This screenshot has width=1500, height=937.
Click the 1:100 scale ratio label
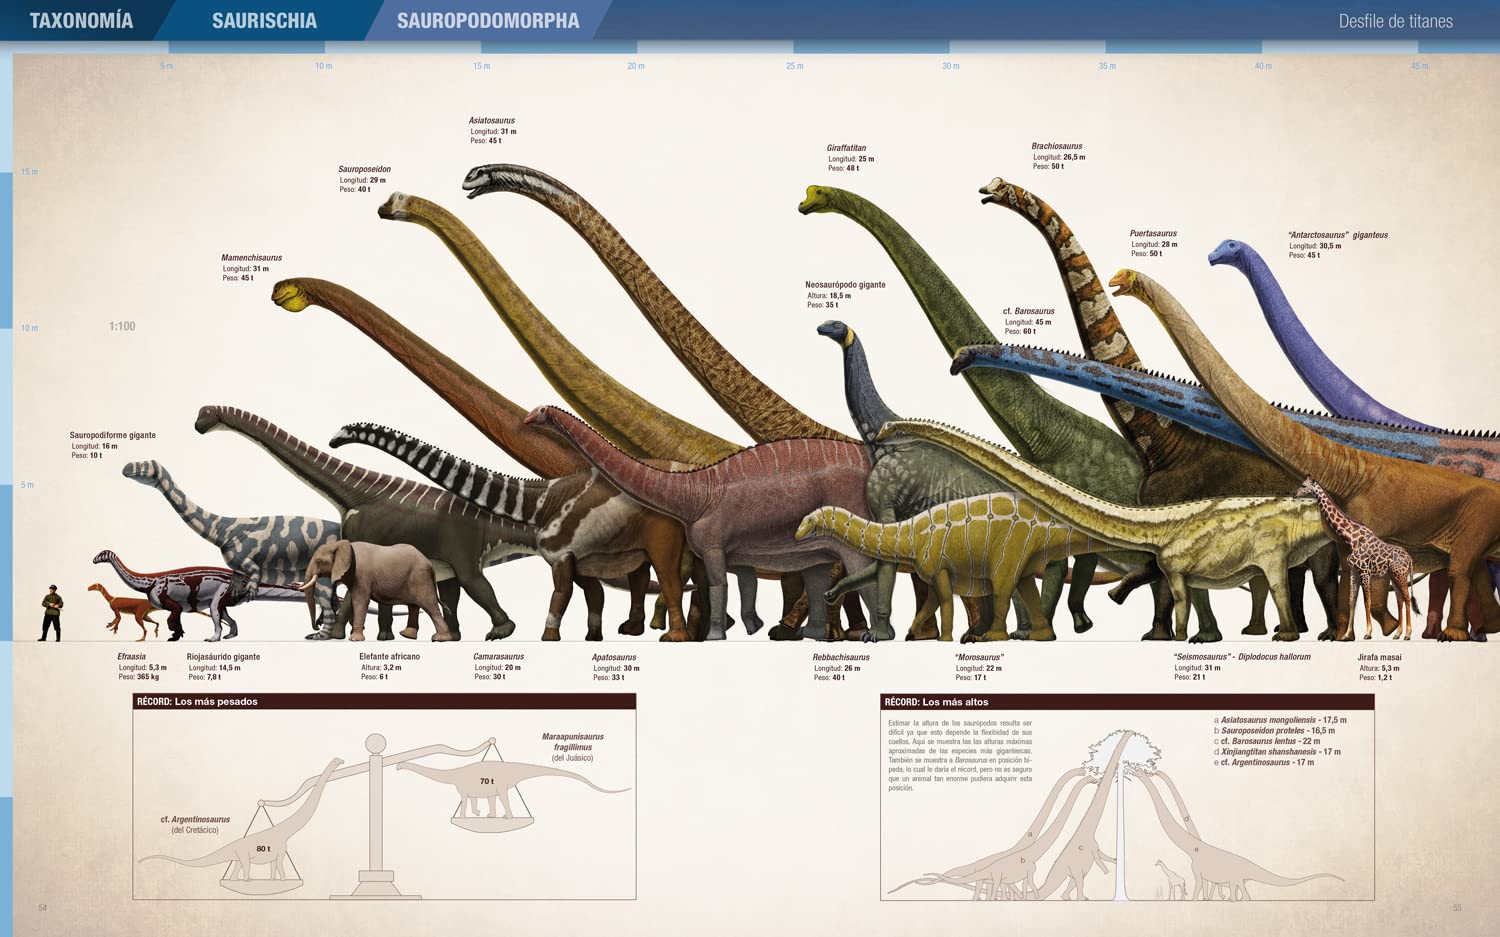[122, 327]
